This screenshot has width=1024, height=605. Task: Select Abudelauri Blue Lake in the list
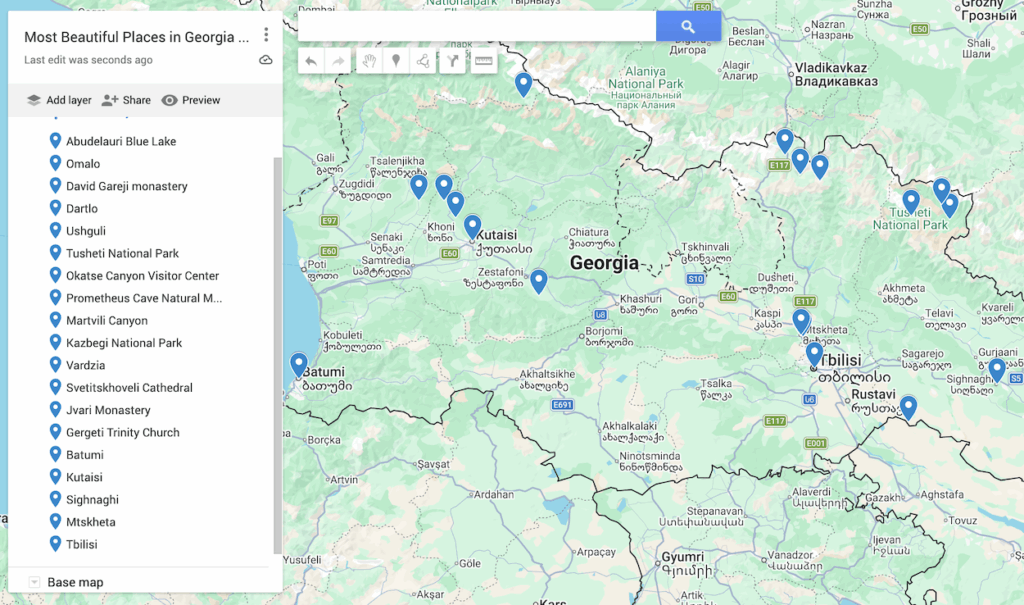click(x=121, y=141)
